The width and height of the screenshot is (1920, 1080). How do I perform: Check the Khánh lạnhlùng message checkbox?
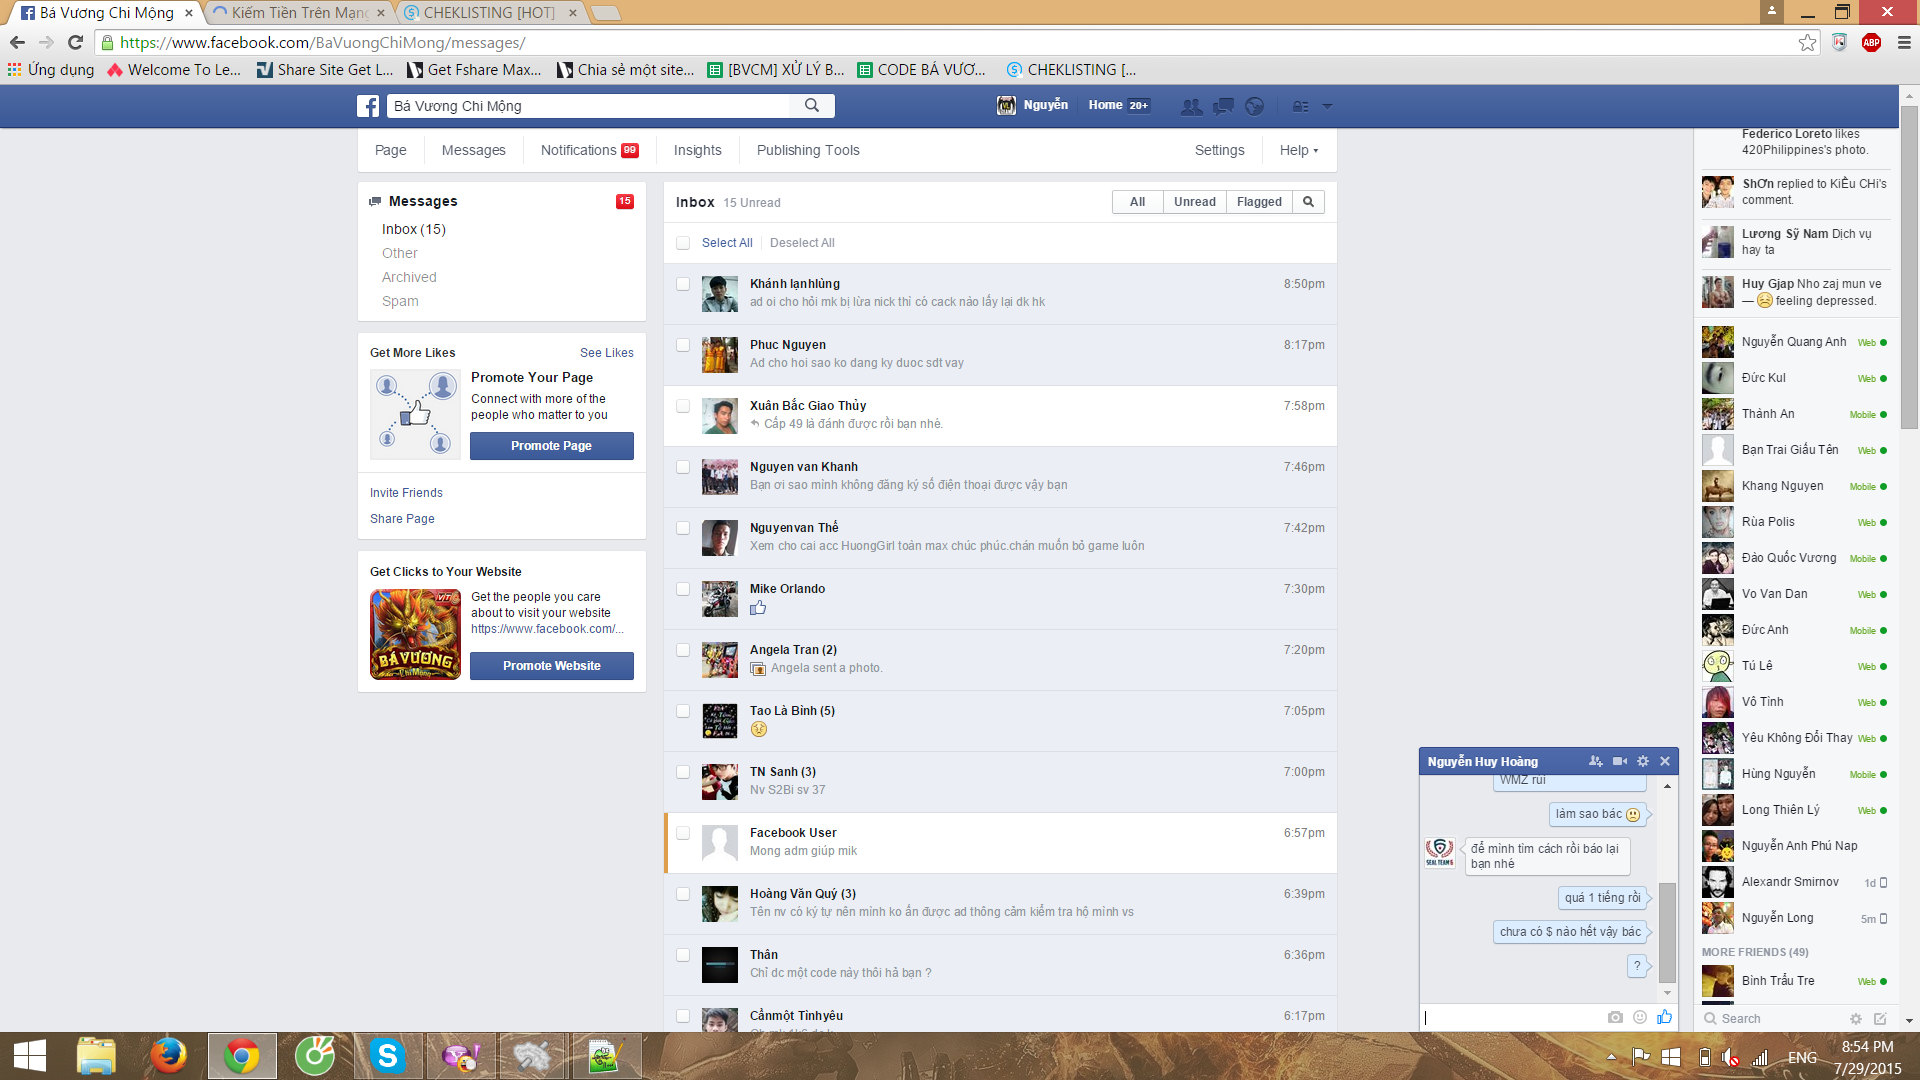(683, 284)
